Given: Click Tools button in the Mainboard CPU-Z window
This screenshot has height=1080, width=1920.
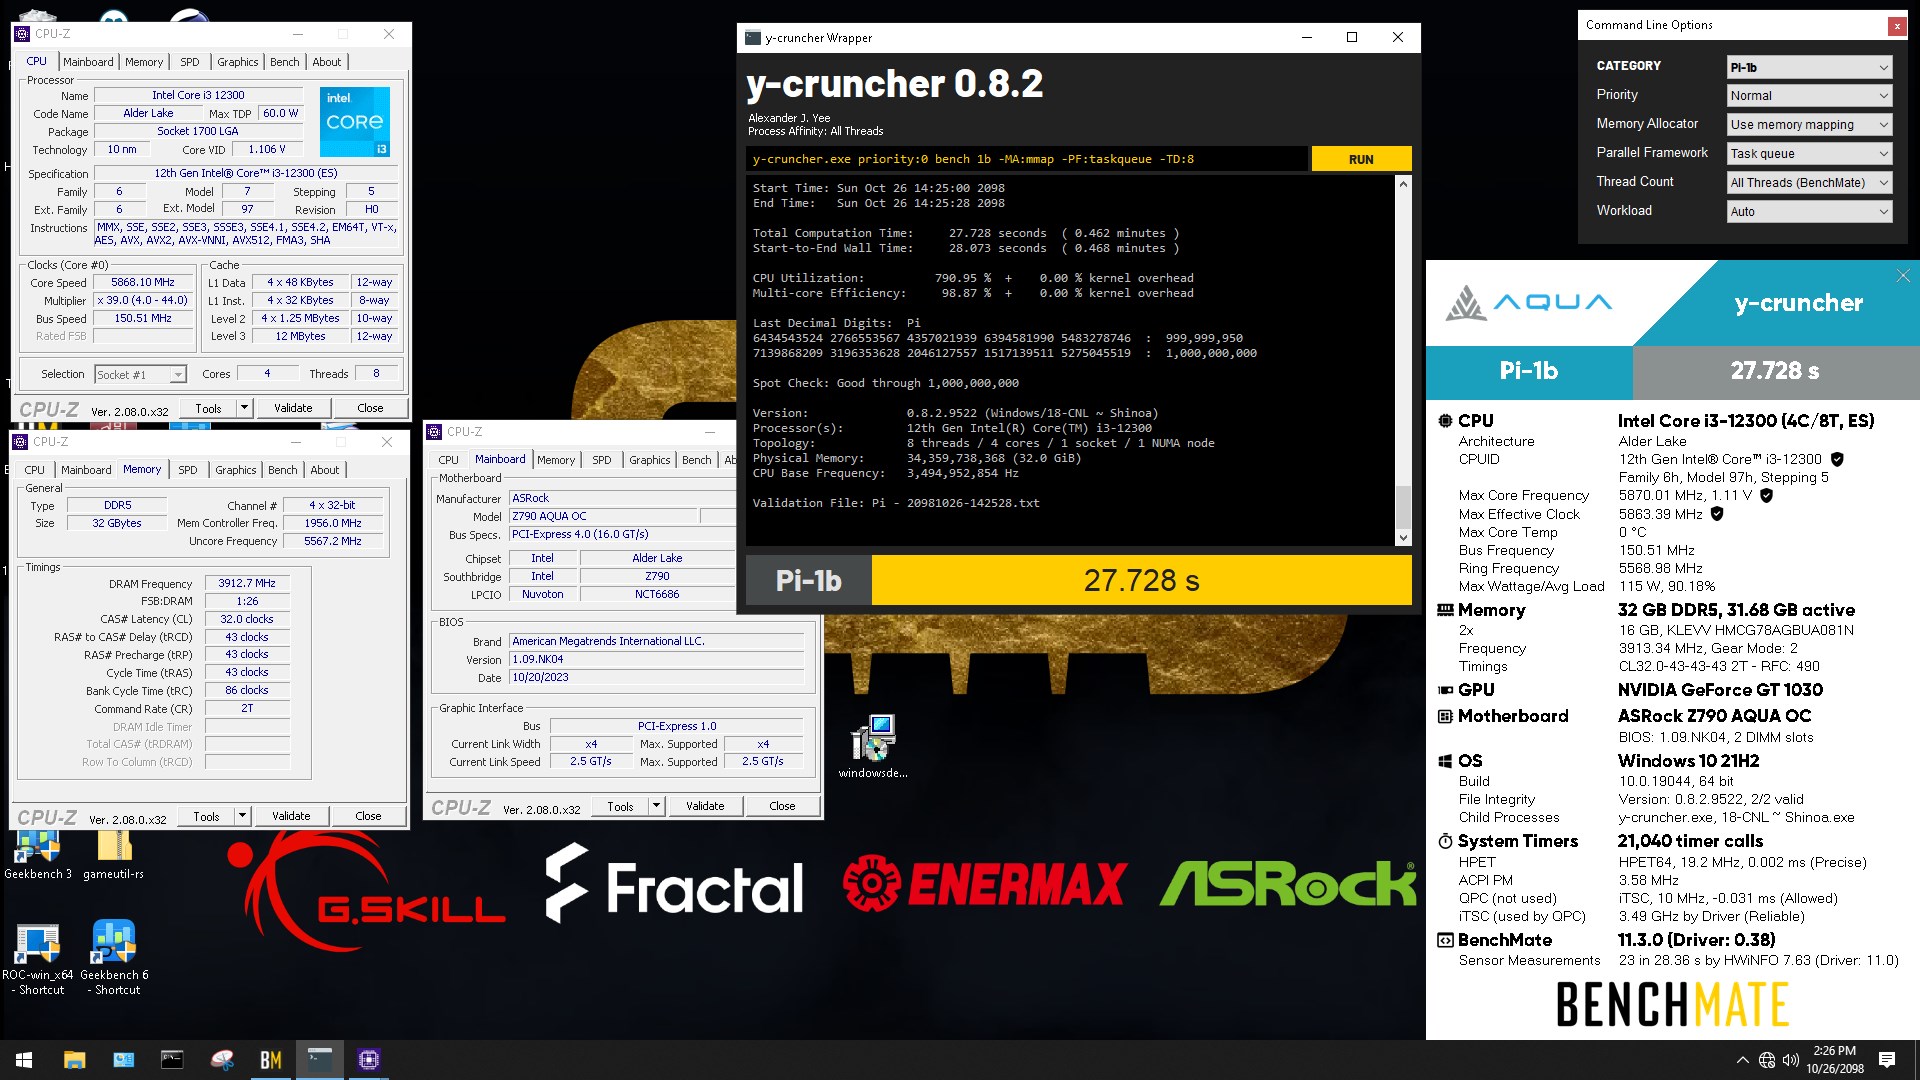Looking at the screenshot, I should tap(620, 806).
